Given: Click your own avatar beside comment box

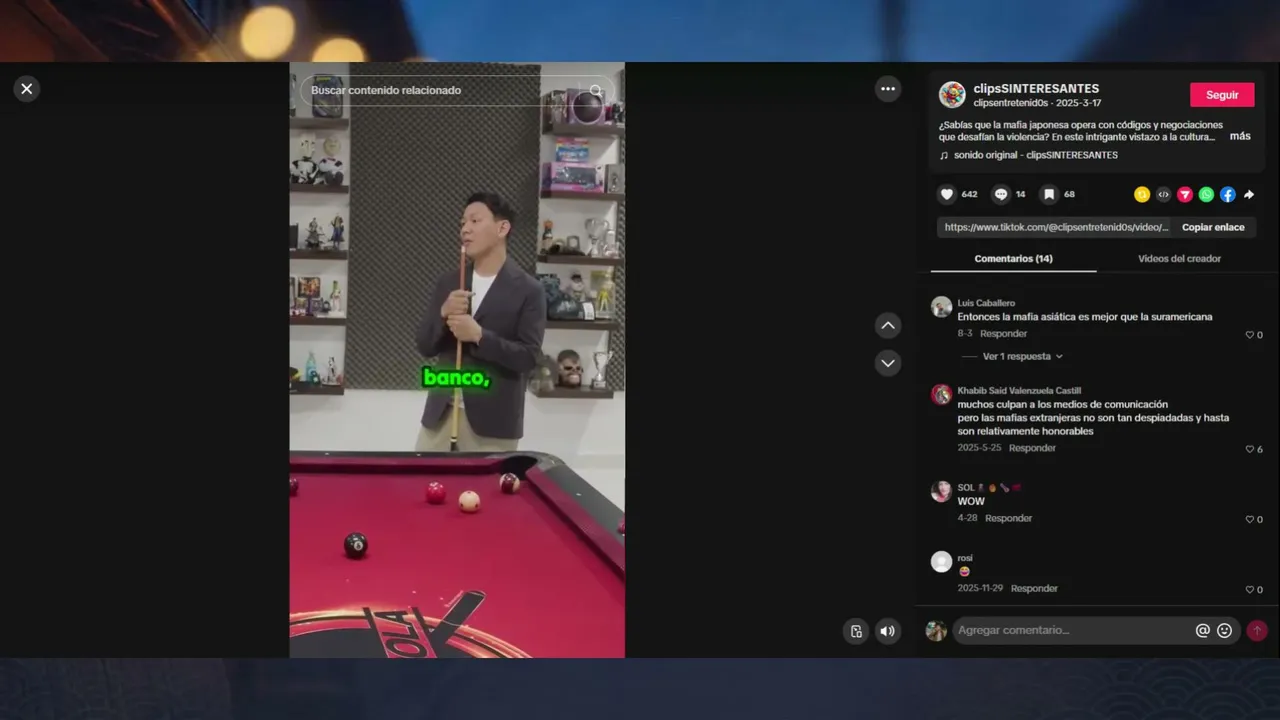Looking at the screenshot, I should click(936, 630).
